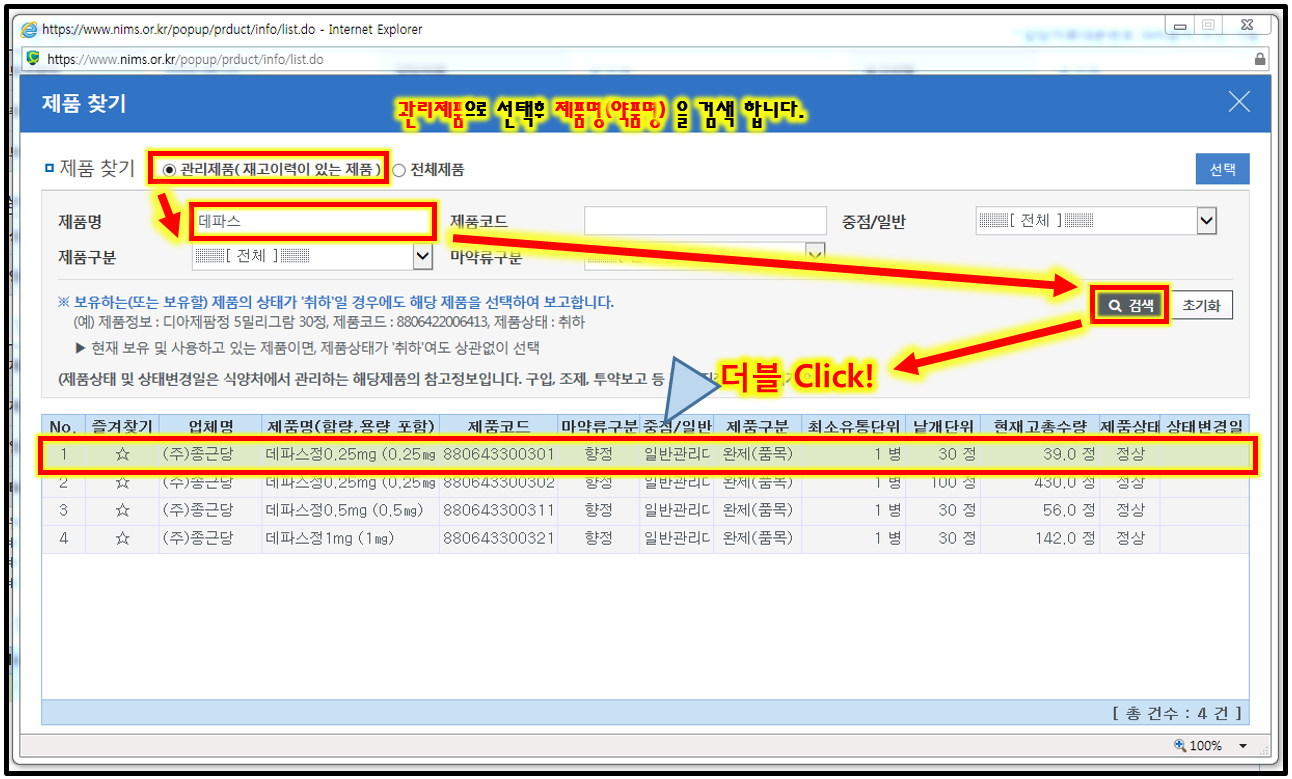This screenshot has width=1292, height=779.
Task: Click the padlock icon in address bar
Action: (x=1260, y=59)
